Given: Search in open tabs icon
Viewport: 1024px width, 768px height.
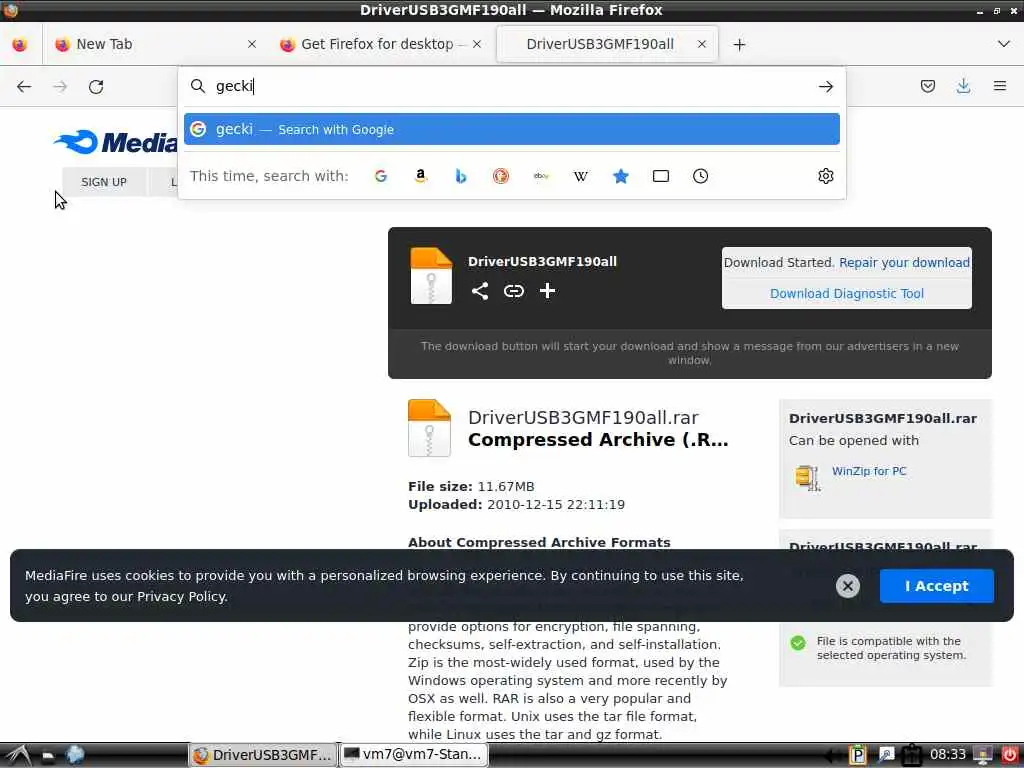Looking at the screenshot, I should tap(661, 176).
